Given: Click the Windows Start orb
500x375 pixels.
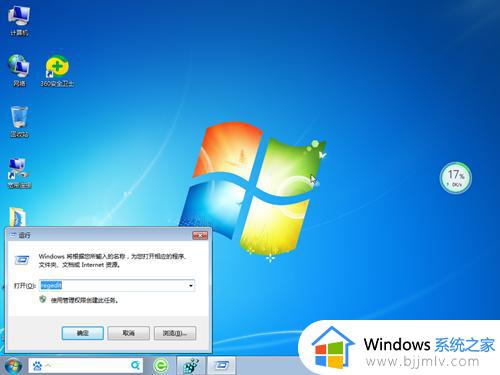Looking at the screenshot, I should [12, 366].
